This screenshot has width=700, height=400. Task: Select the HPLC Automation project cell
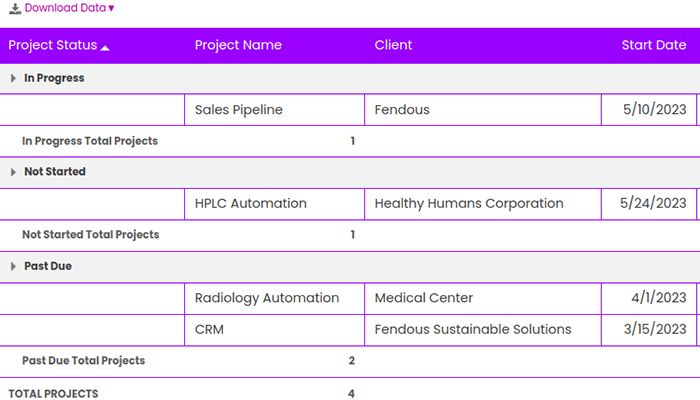click(x=251, y=203)
